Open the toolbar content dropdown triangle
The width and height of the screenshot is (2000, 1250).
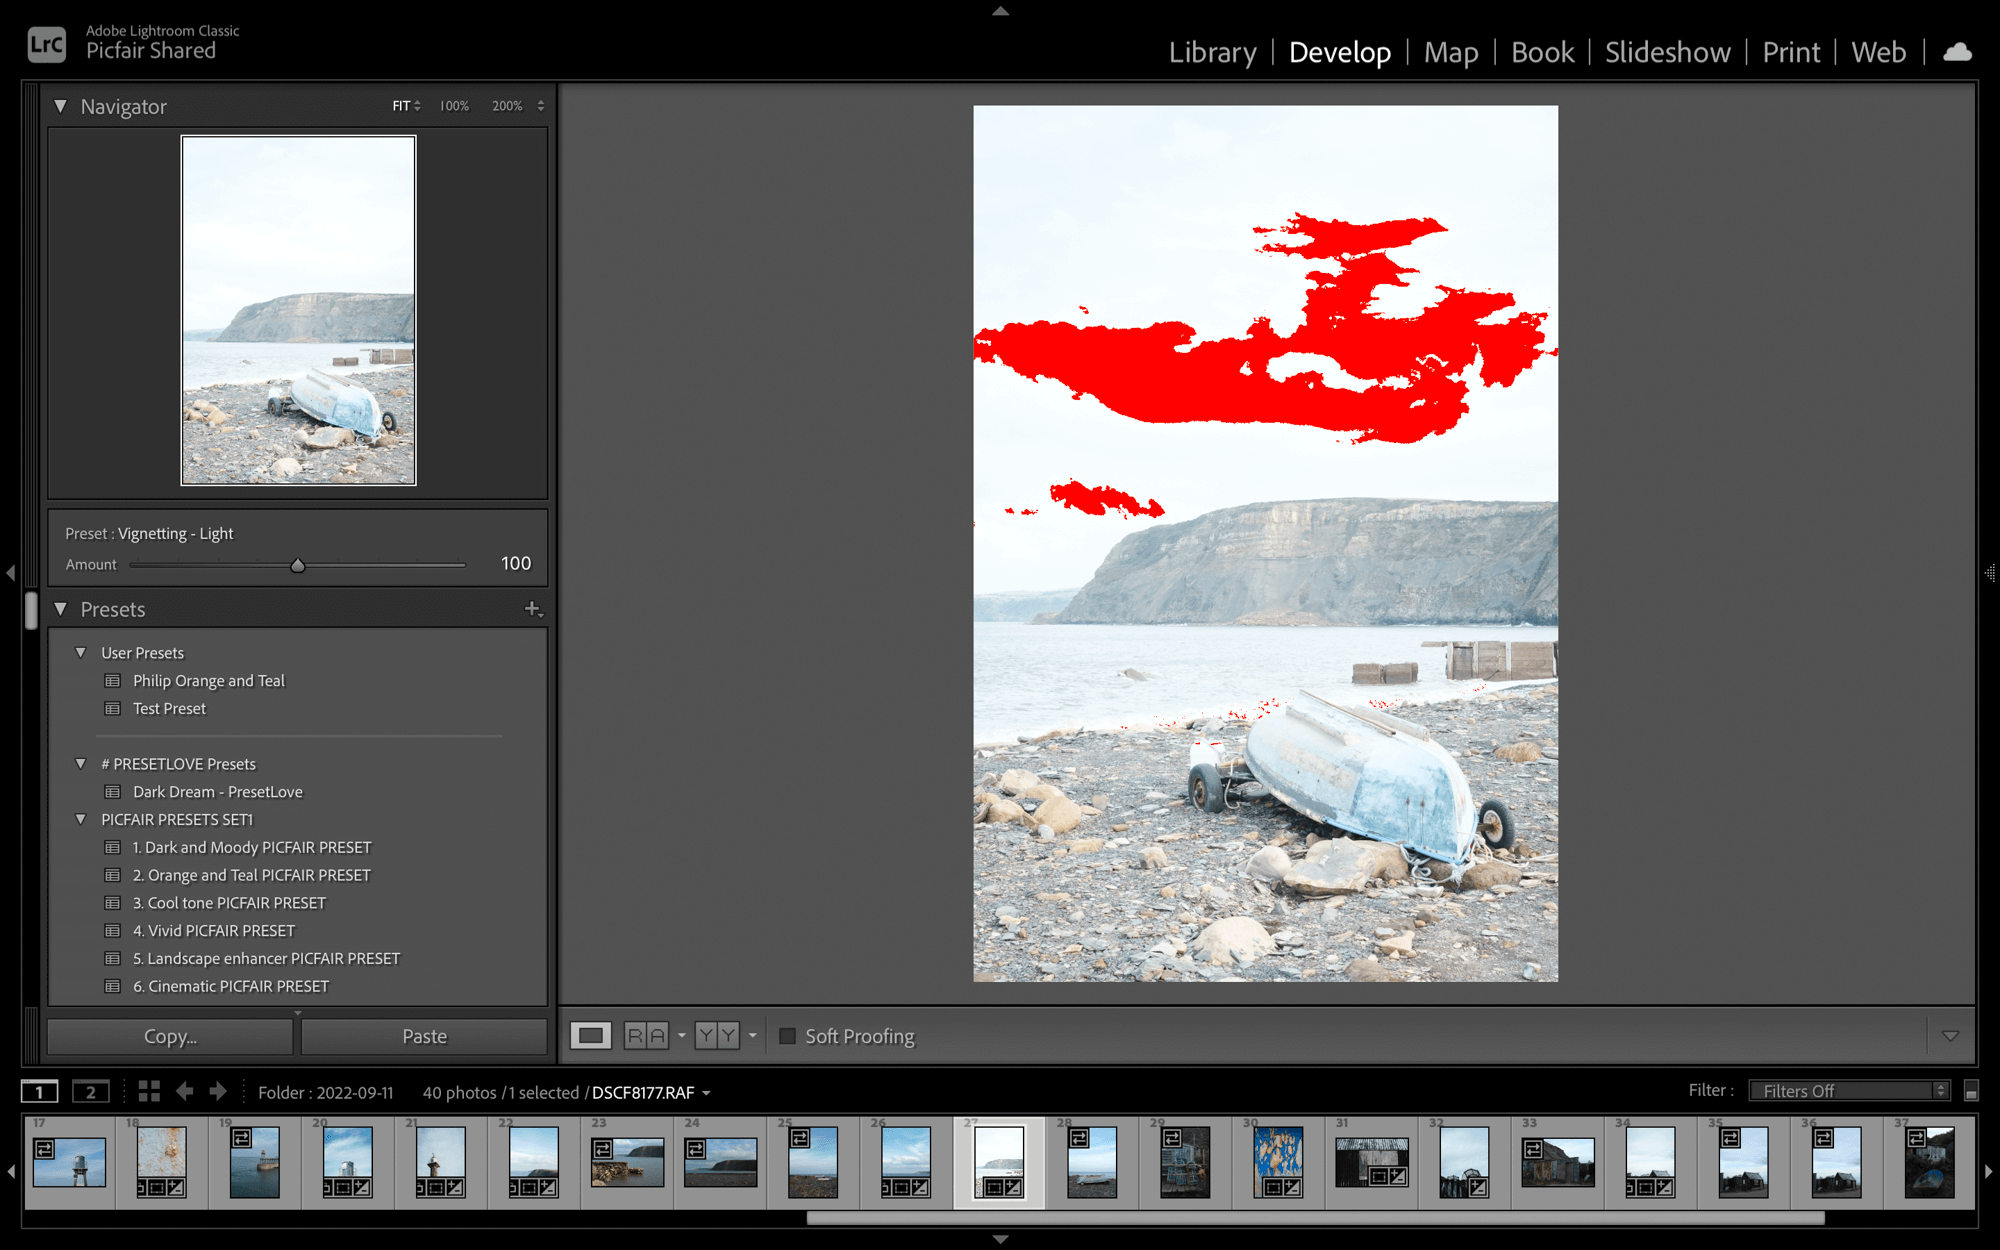pos(1950,1036)
